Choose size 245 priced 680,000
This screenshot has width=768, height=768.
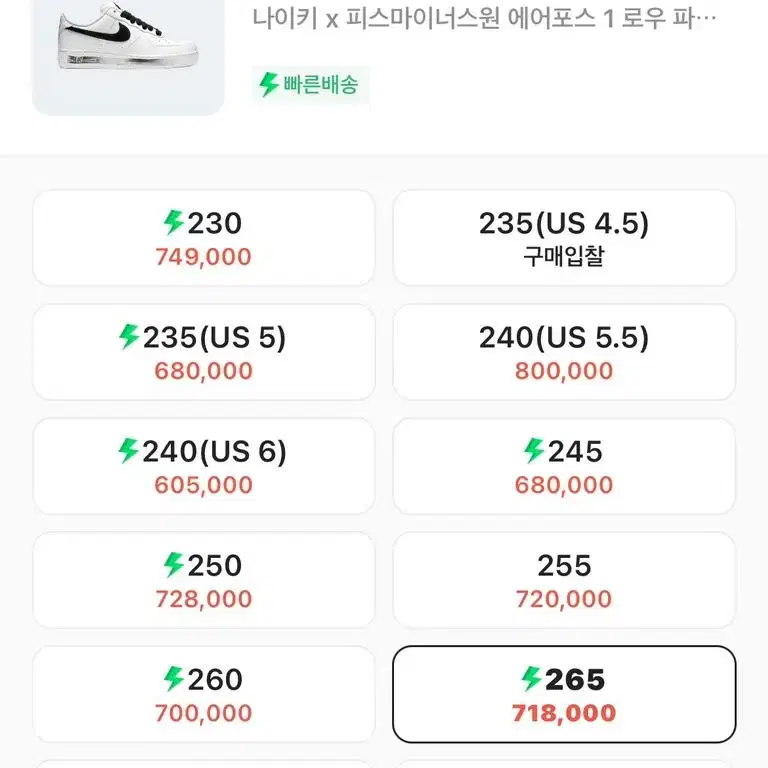click(x=564, y=466)
